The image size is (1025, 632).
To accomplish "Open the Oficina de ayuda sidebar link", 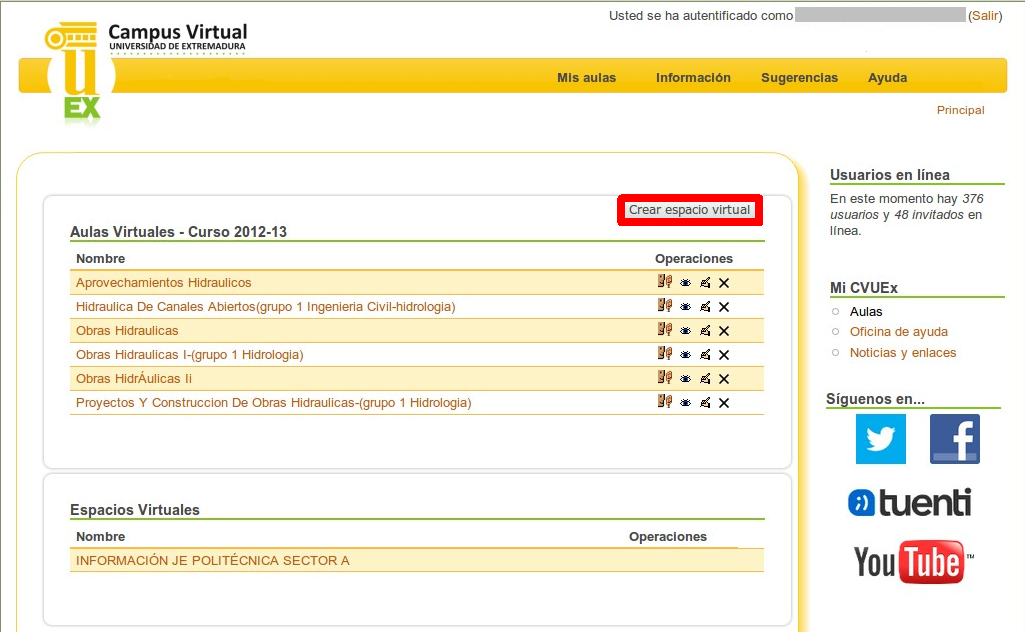I will tap(898, 332).
